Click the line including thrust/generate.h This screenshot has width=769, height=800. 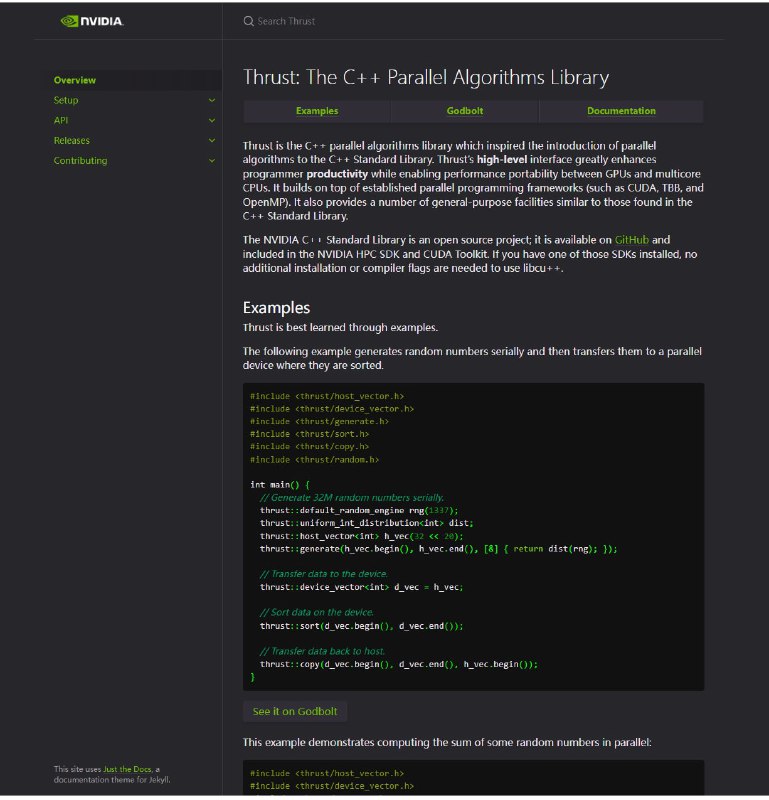(319, 421)
